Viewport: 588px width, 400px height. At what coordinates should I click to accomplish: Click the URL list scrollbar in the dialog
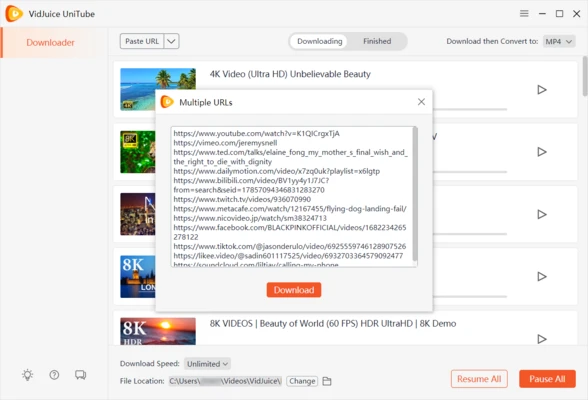click(x=415, y=194)
